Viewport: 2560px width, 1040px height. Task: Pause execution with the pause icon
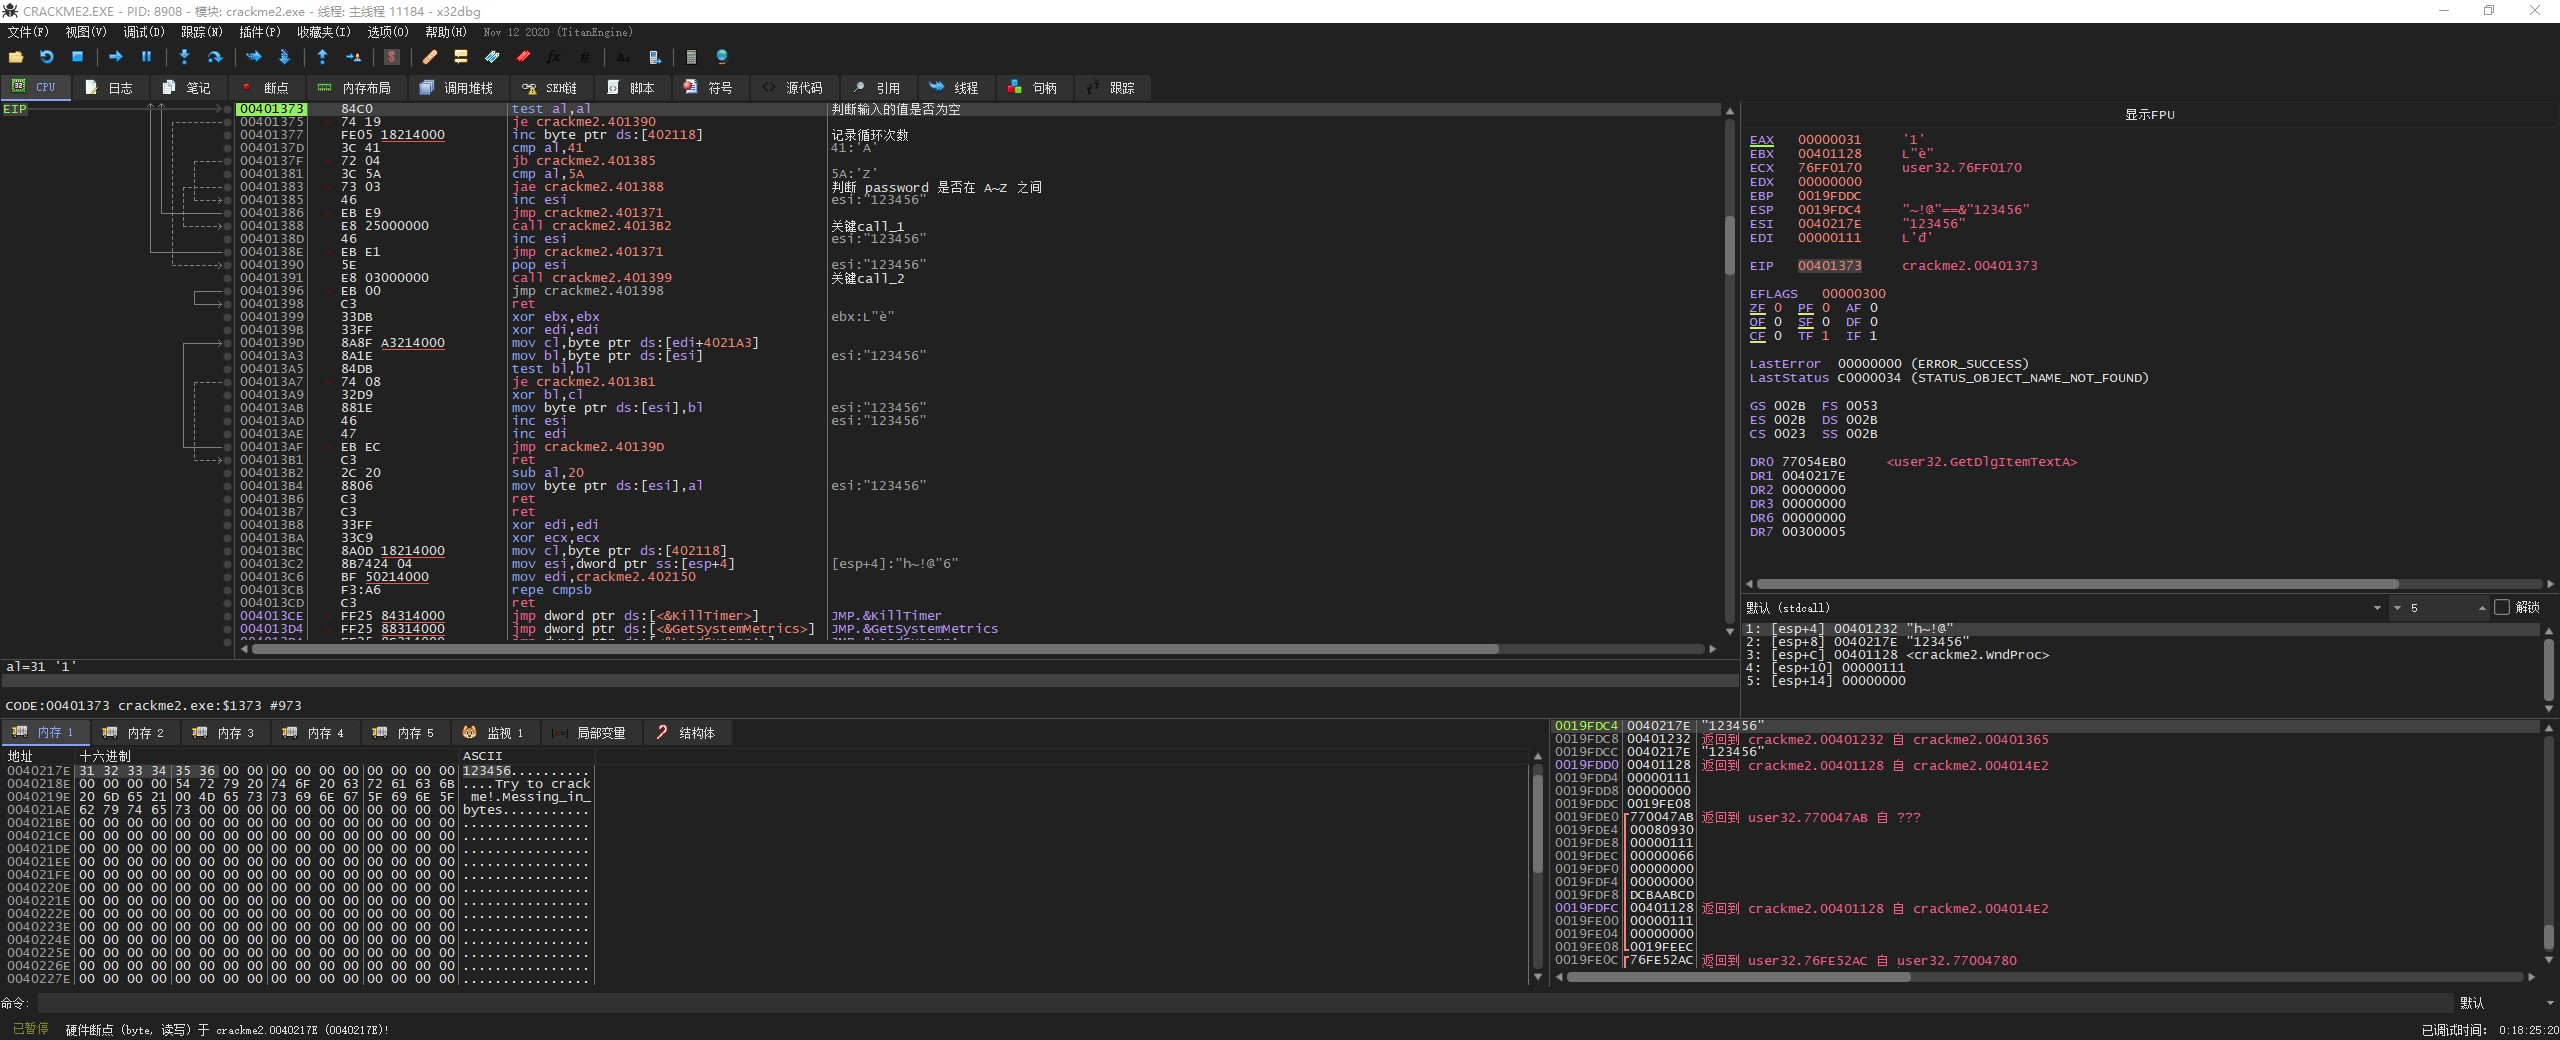(x=146, y=57)
